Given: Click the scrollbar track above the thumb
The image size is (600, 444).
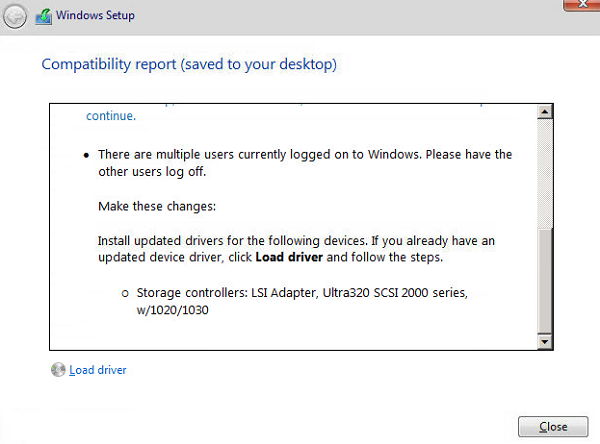Looking at the screenshot, I should [545, 173].
